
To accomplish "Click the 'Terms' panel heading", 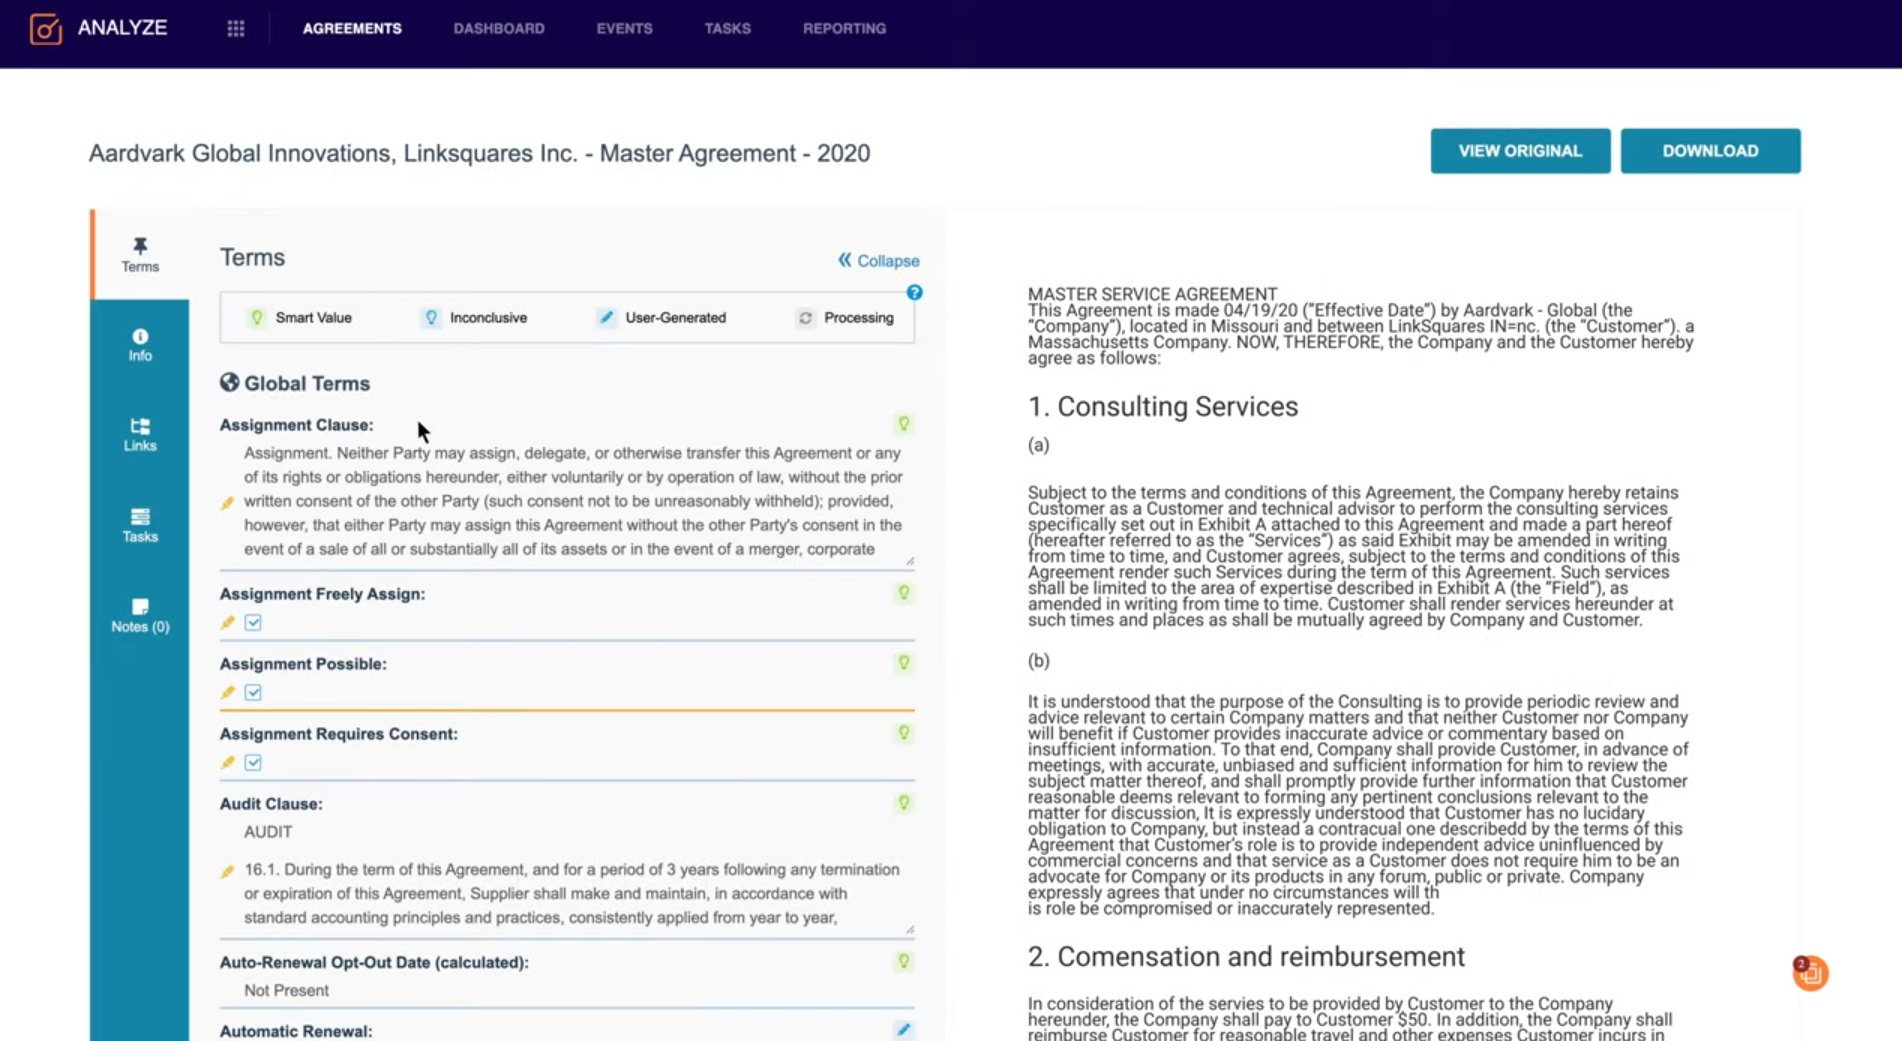I will point(252,258).
